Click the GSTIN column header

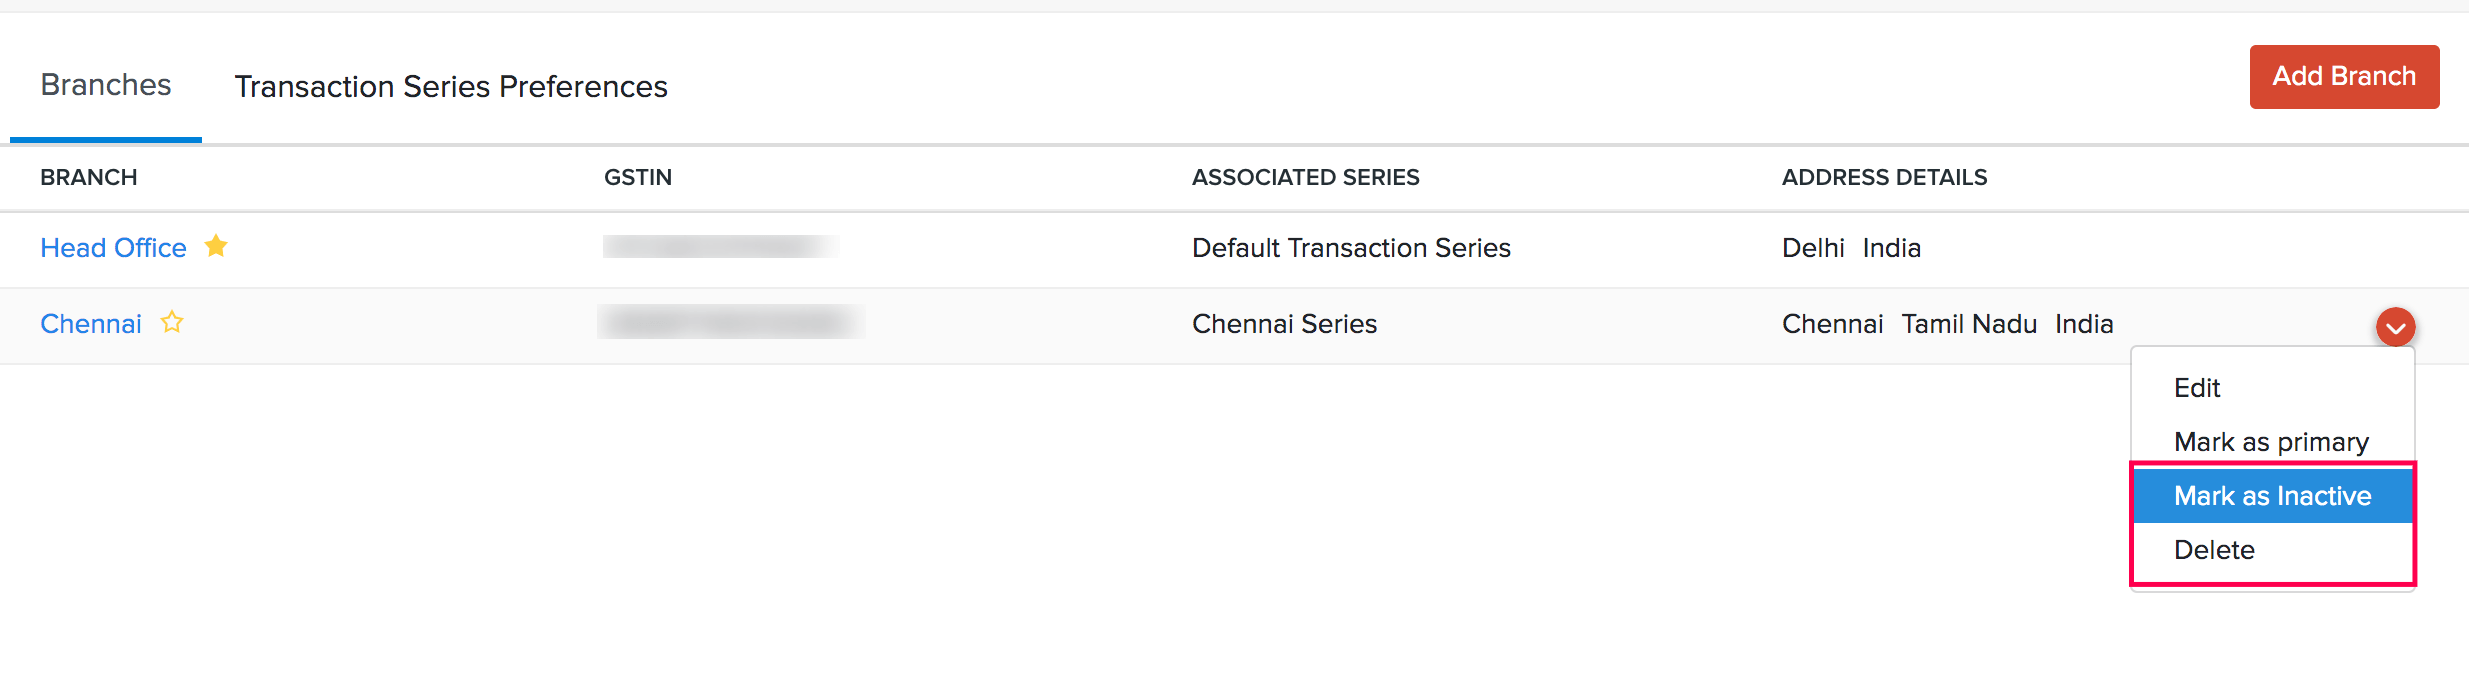(x=638, y=177)
